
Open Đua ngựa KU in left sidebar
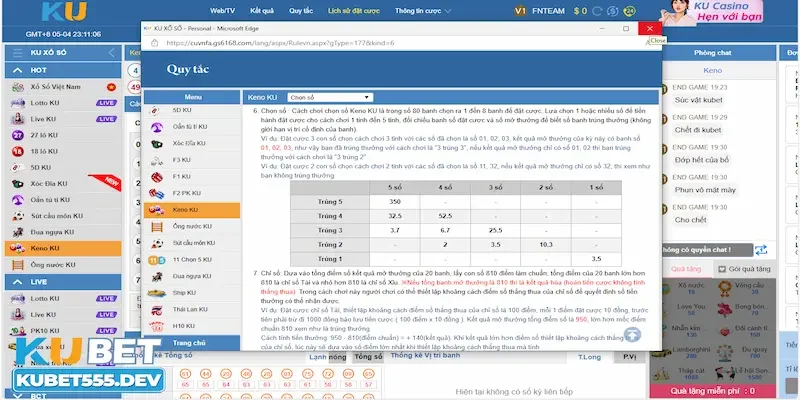pyautogui.click(x=63, y=232)
